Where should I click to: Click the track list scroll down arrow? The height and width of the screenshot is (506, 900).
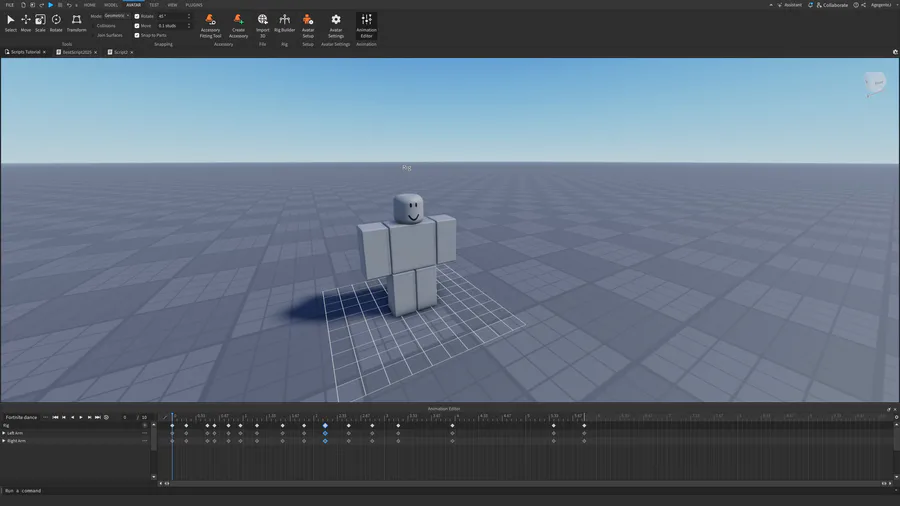click(x=153, y=476)
